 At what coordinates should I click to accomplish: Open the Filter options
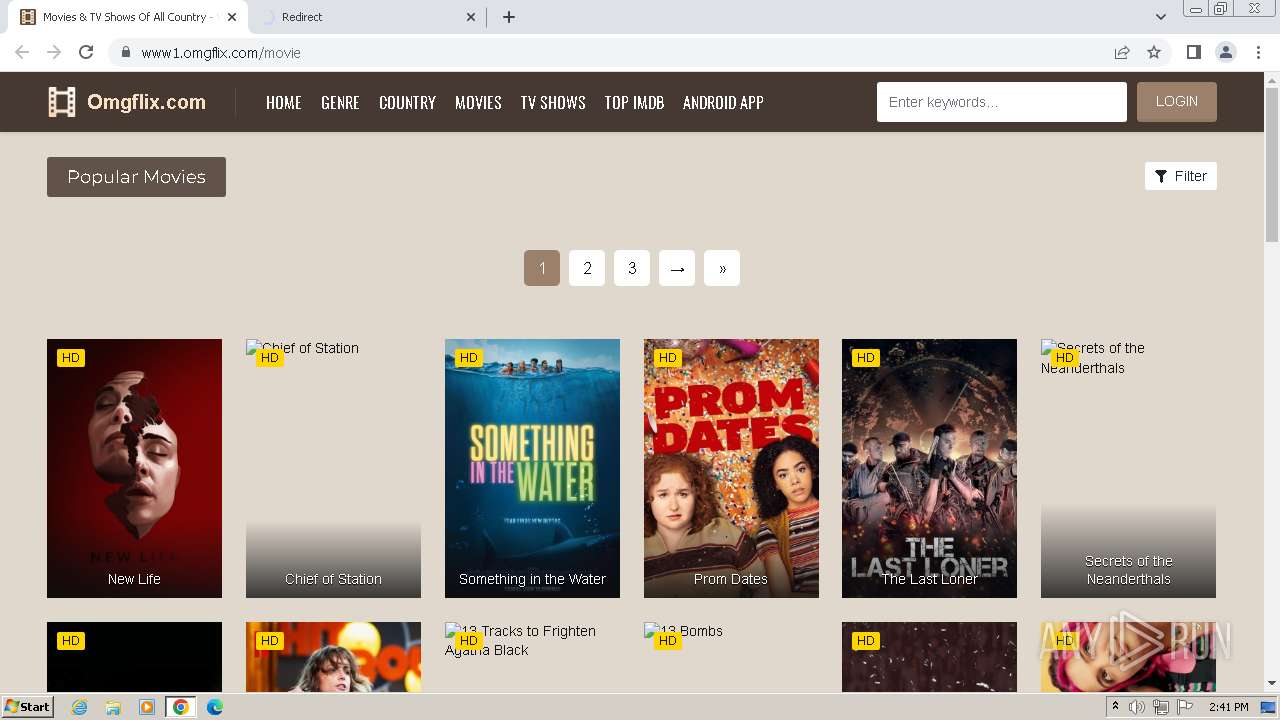(x=1181, y=176)
